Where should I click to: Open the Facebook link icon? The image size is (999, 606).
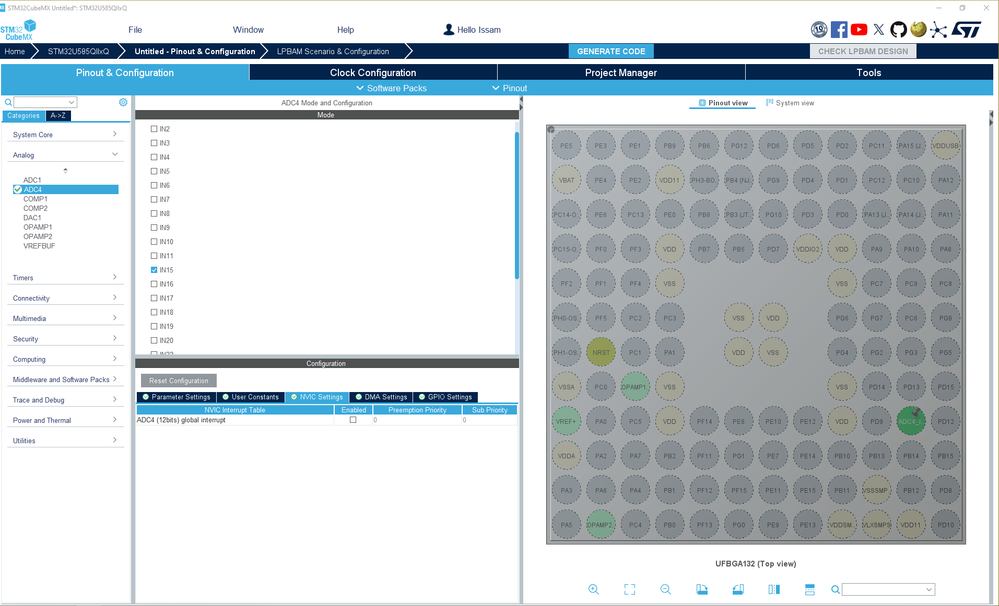coord(839,29)
